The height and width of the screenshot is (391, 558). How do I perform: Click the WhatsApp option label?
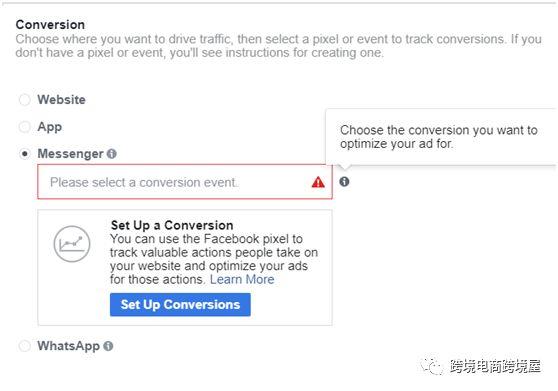point(69,346)
